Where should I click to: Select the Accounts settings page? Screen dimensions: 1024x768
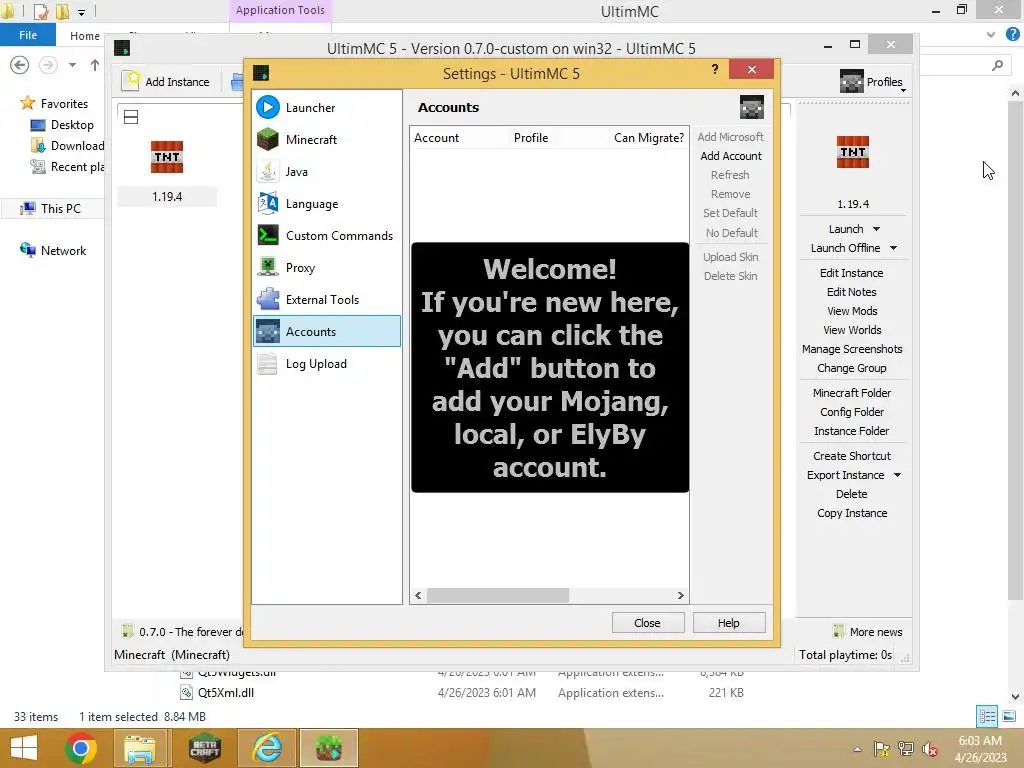(x=327, y=331)
